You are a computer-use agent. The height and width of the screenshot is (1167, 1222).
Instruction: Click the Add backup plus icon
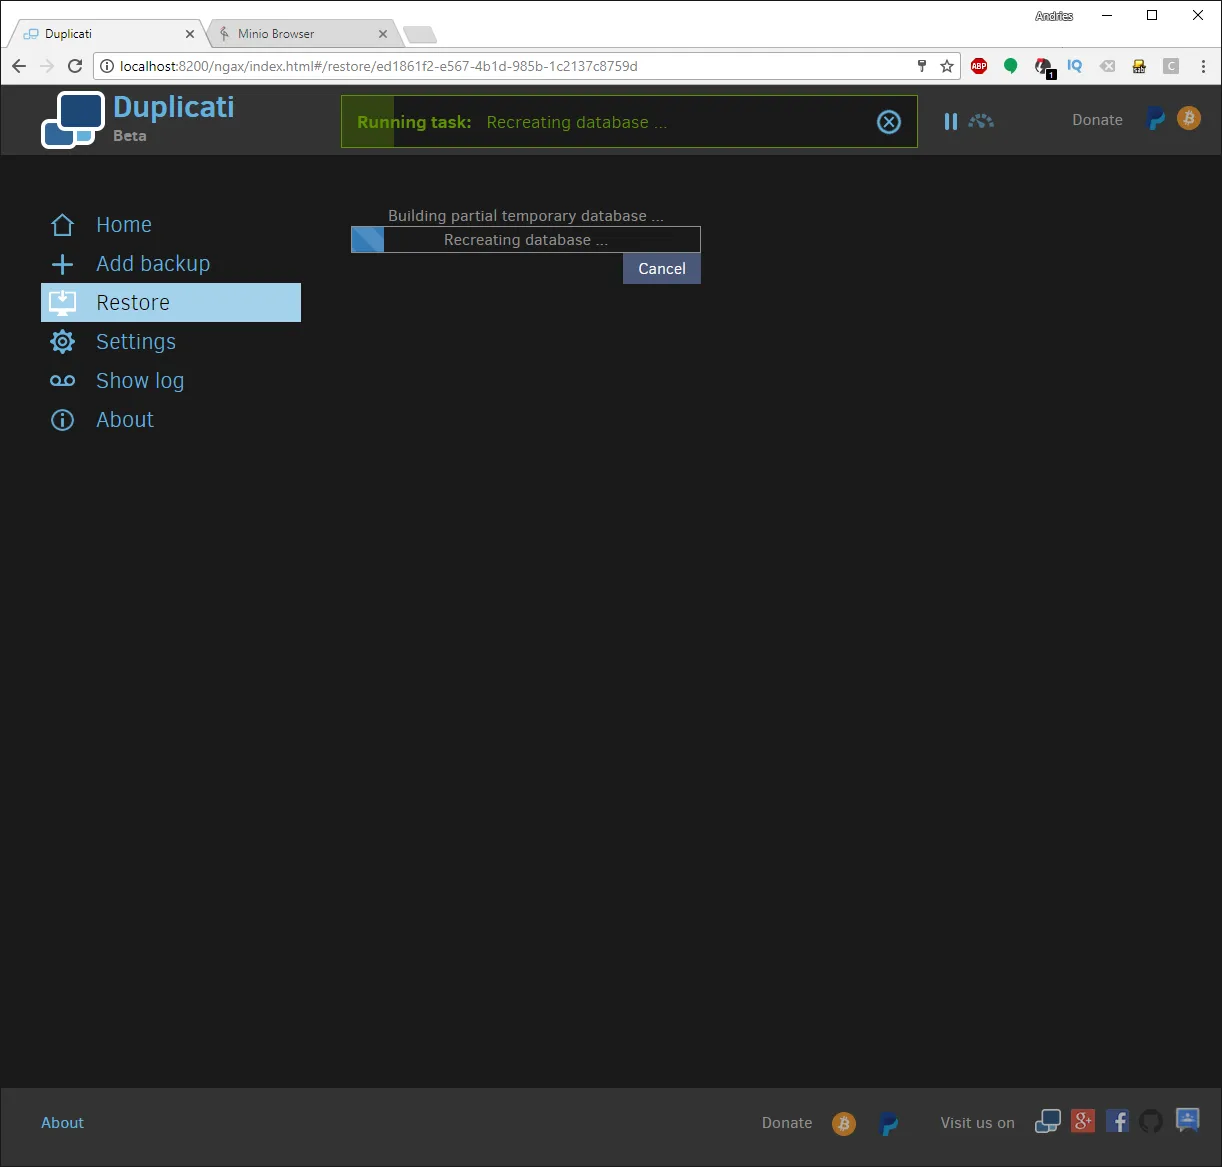pyautogui.click(x=63, y=264)
